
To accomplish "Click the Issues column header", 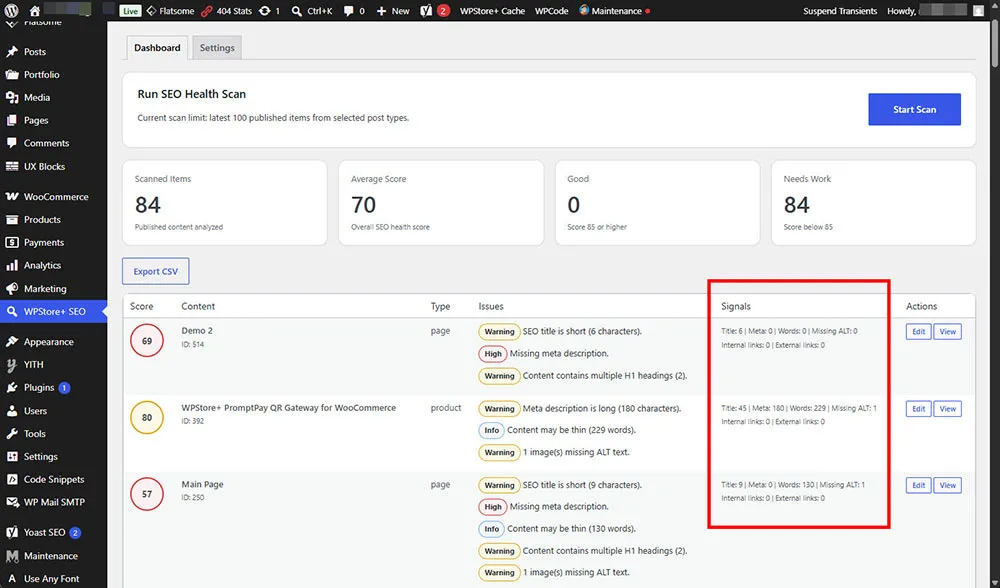I will pyautogui.click(x=491, y=306).
